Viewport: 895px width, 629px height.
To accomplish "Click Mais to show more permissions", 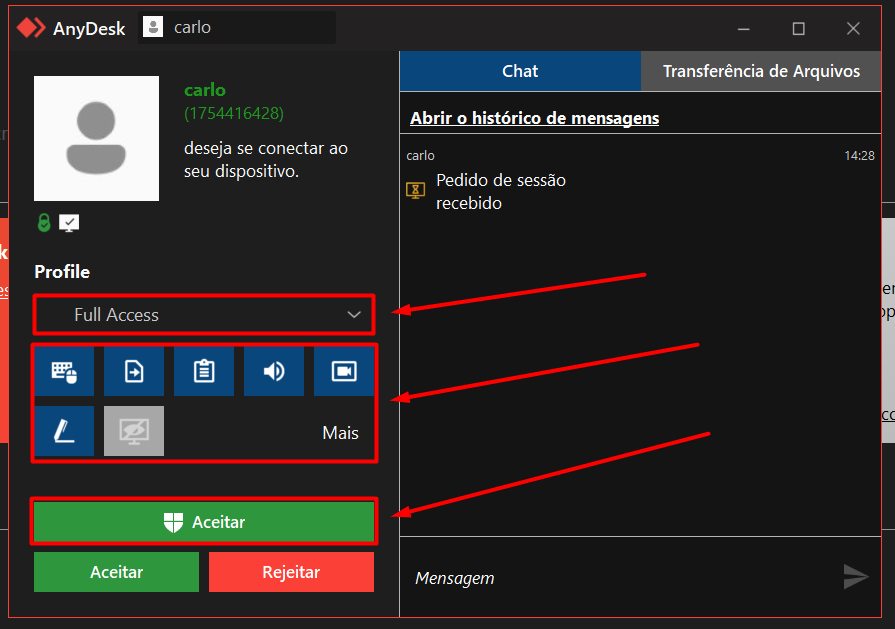I will tap(340, 433).
